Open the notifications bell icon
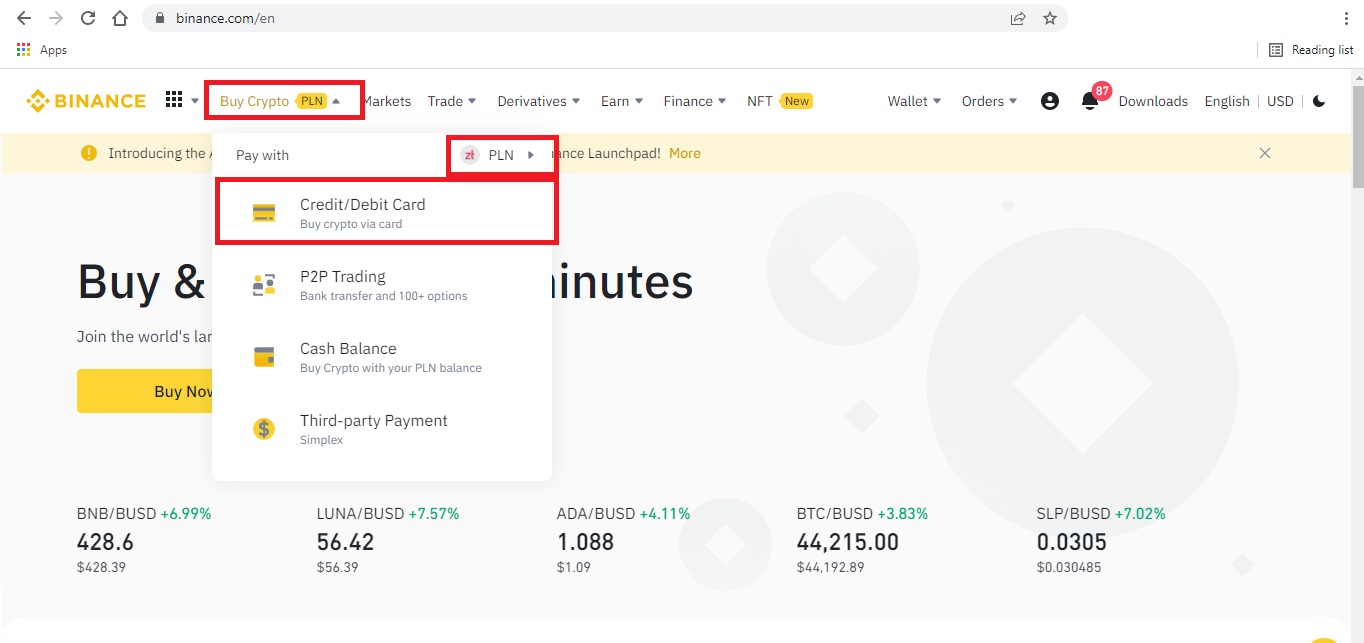1364x643 pixels. [x=1090, y=101]
